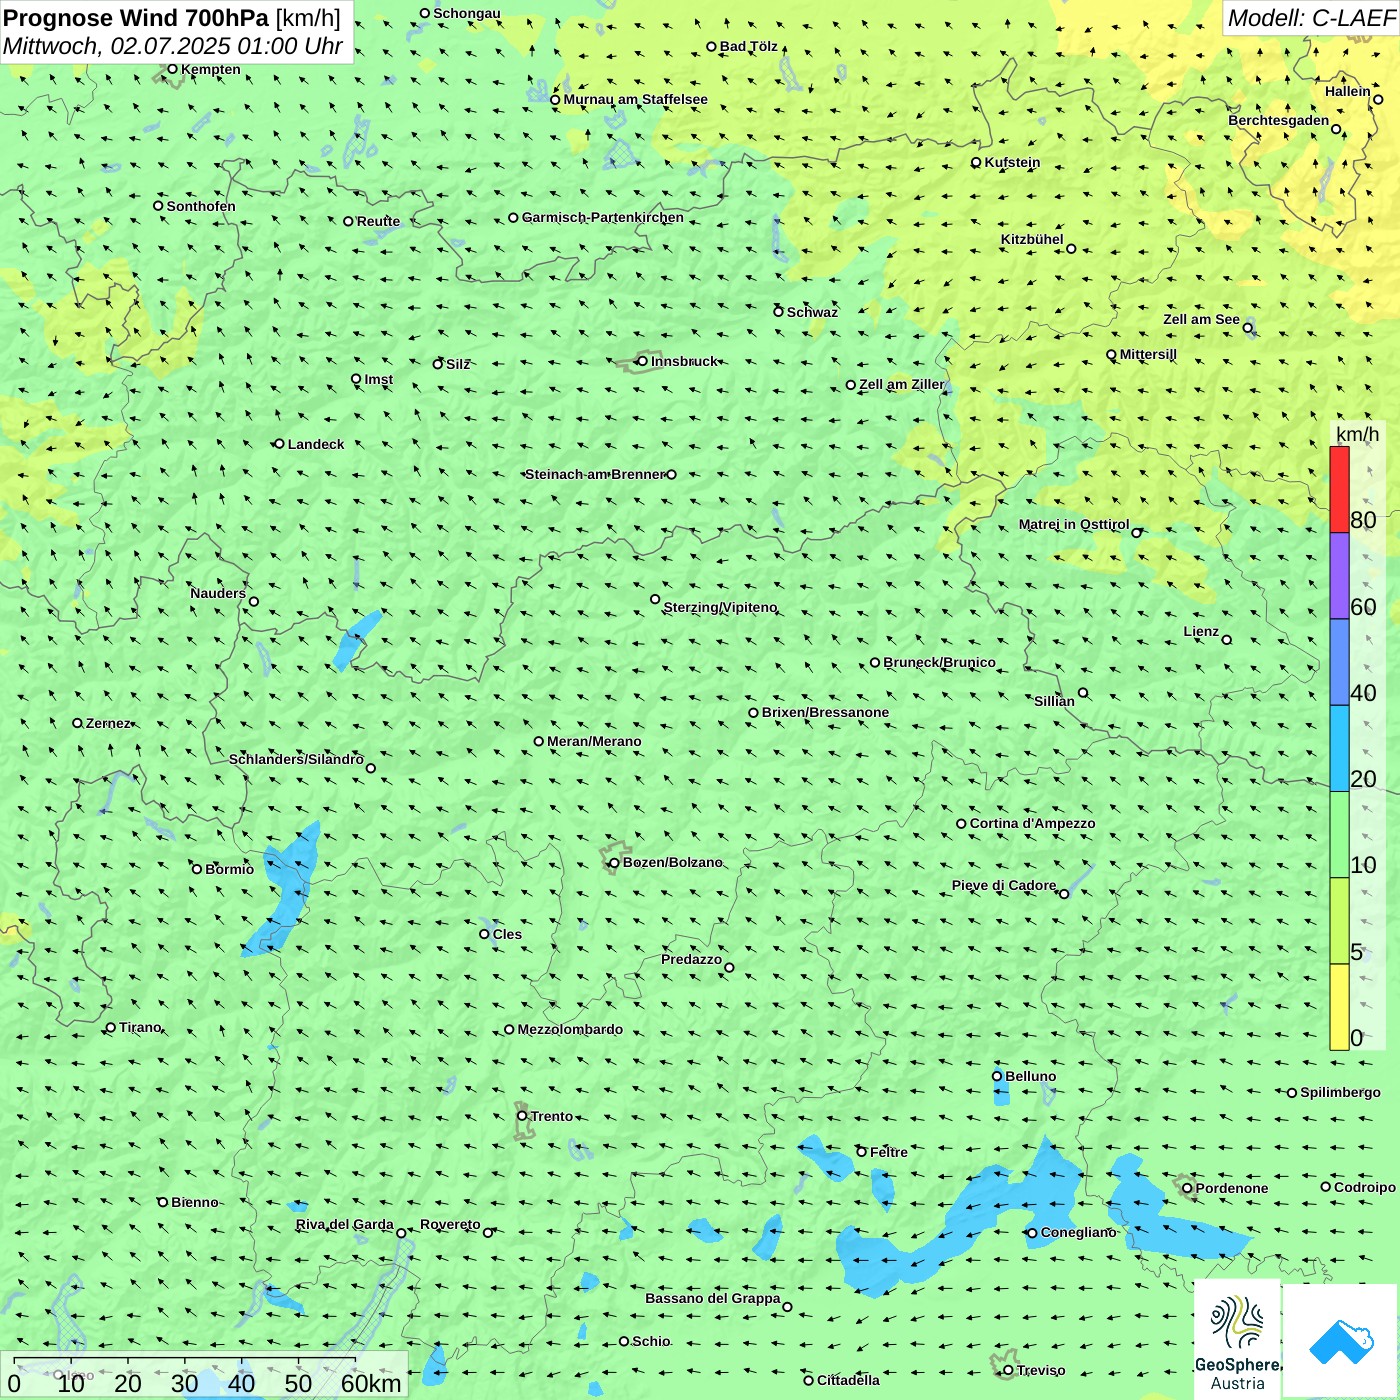Click the Cortina d'Ampezzo marker

[x=961, y=824]
